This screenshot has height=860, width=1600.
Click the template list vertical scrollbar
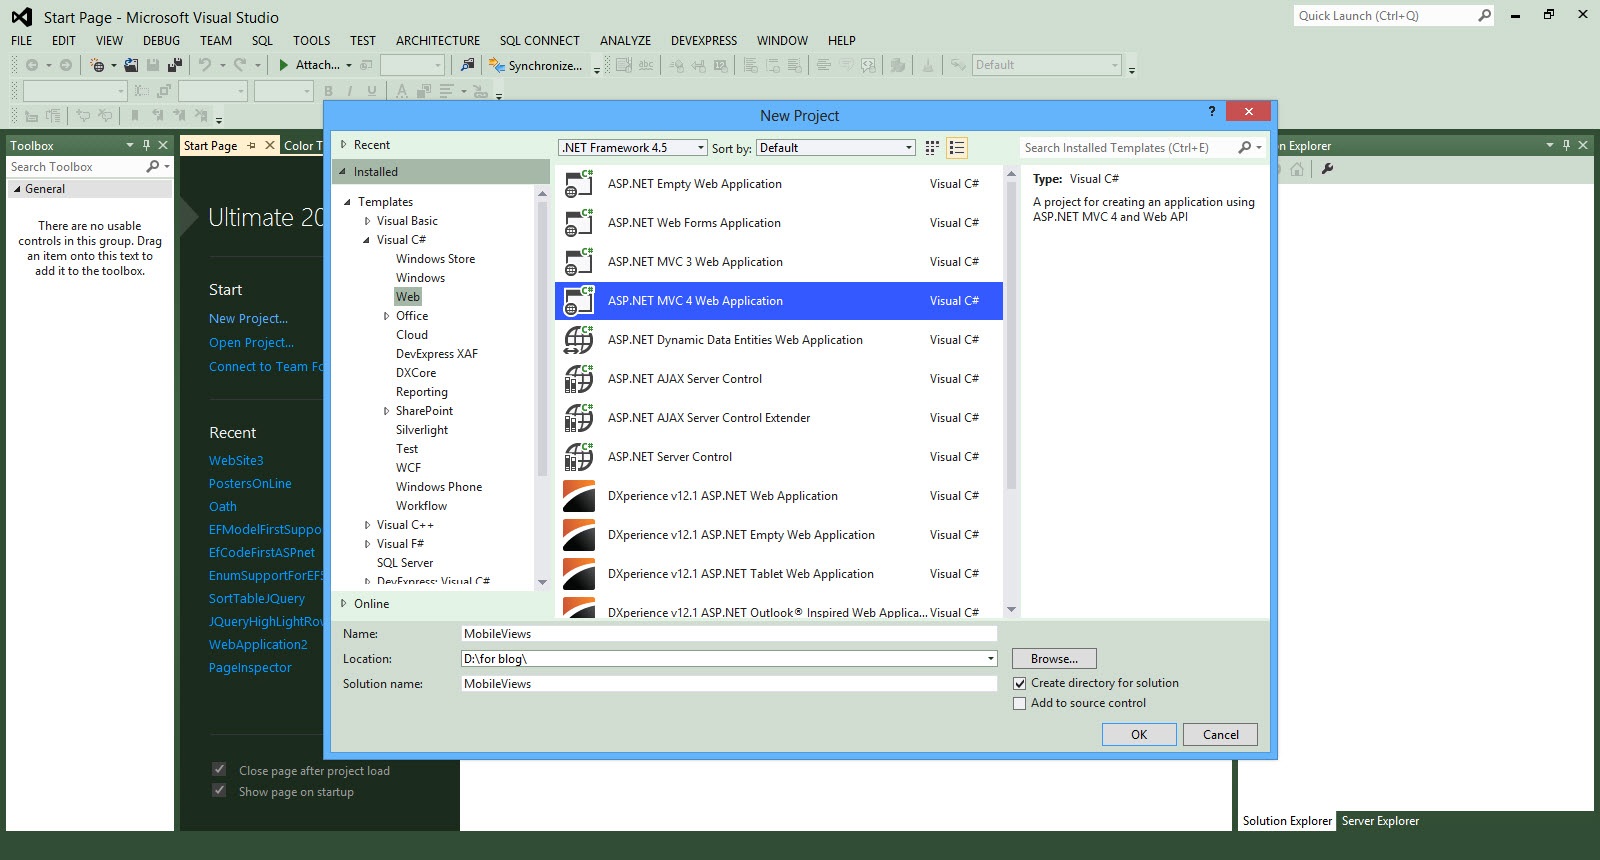click(1011, 336)
